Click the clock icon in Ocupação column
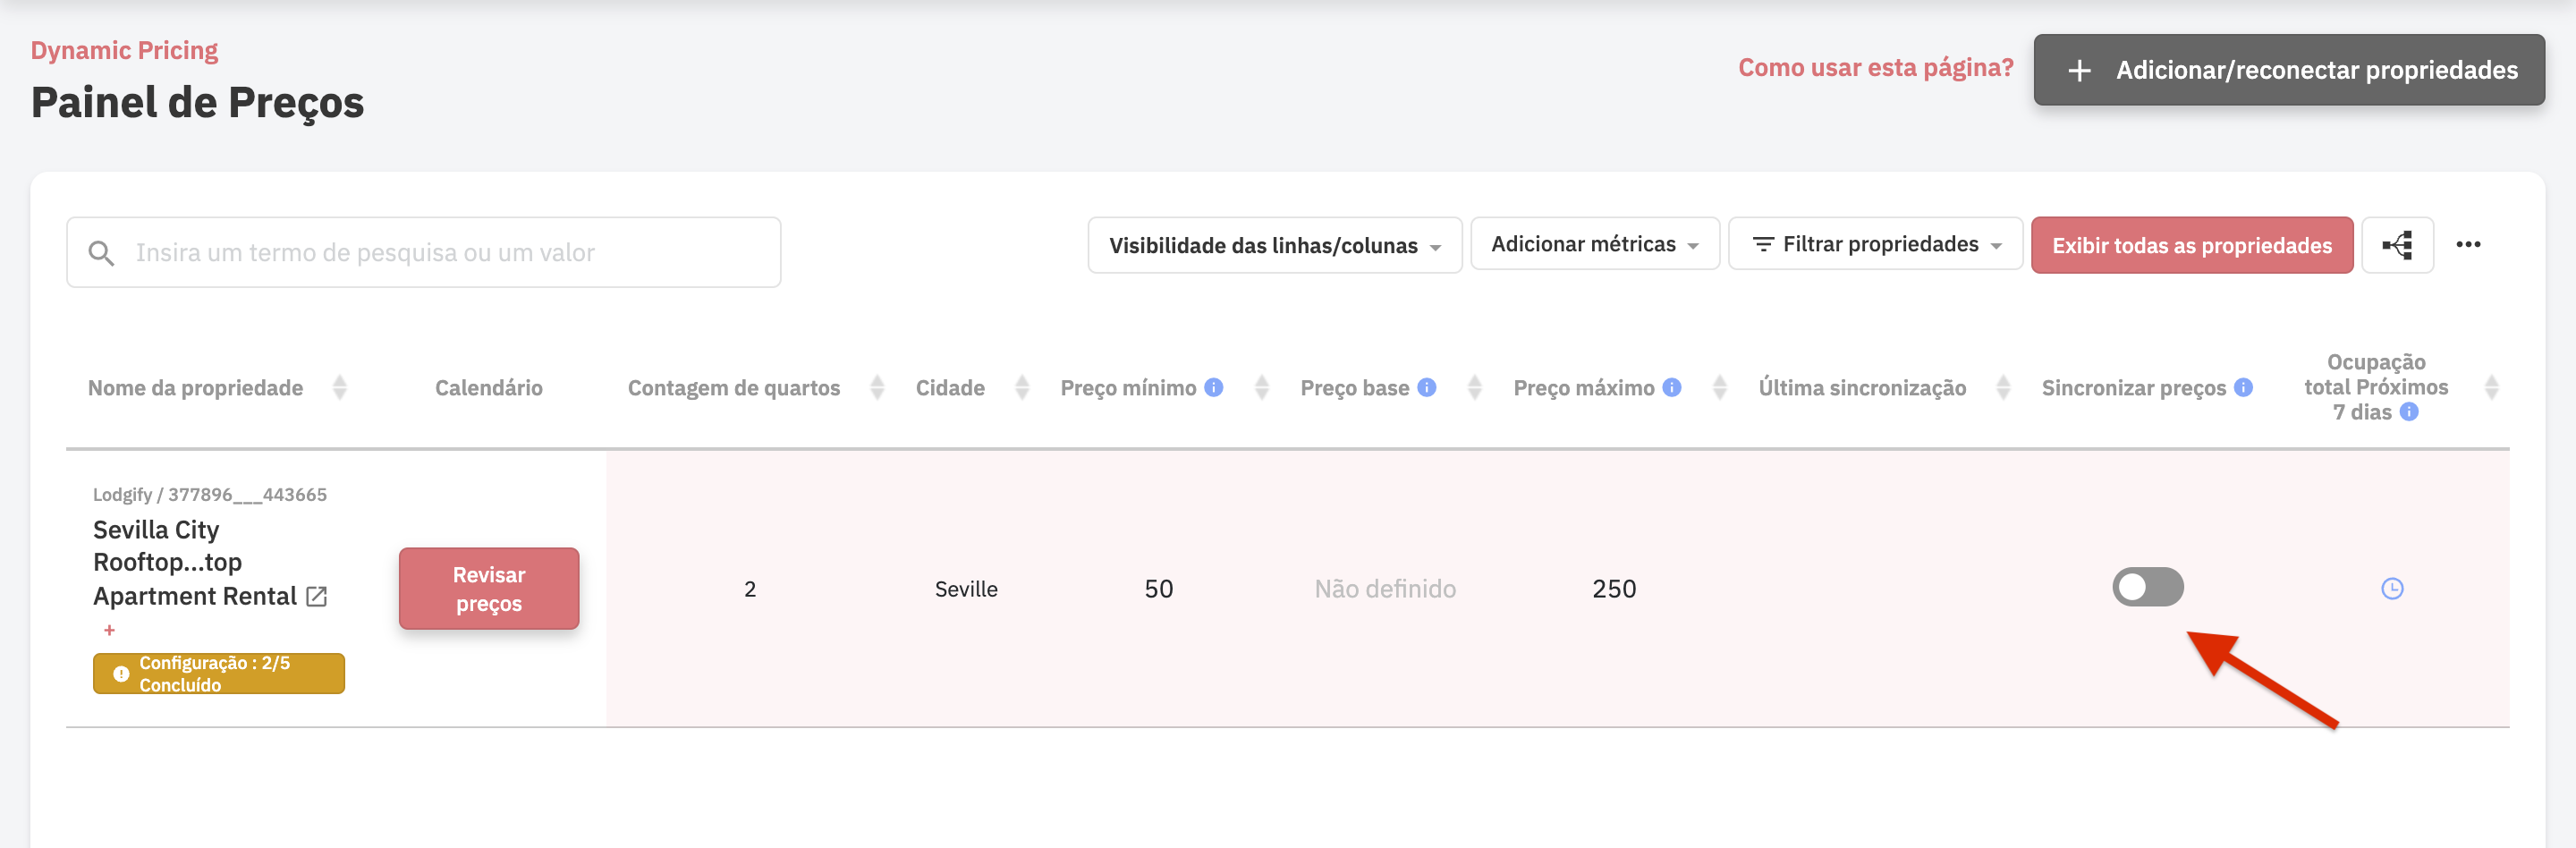 [x=2392, y=588]
